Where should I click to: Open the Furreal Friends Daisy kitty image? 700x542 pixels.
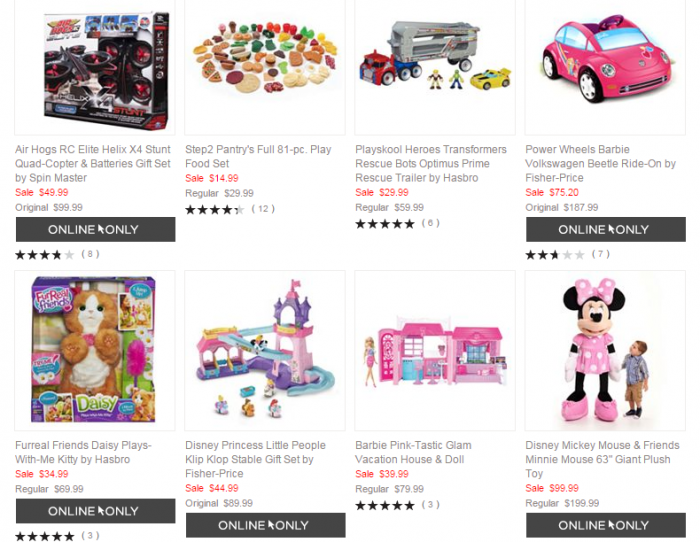point(95,350)
